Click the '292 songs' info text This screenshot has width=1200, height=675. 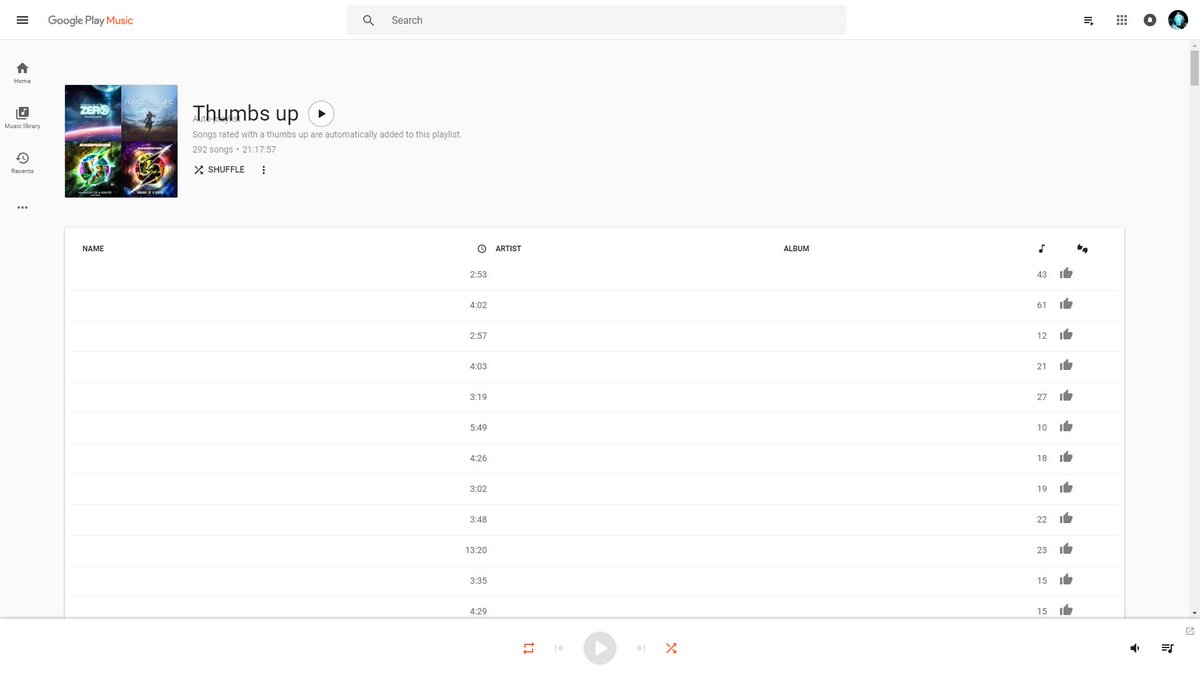click(x=213, y=150)
